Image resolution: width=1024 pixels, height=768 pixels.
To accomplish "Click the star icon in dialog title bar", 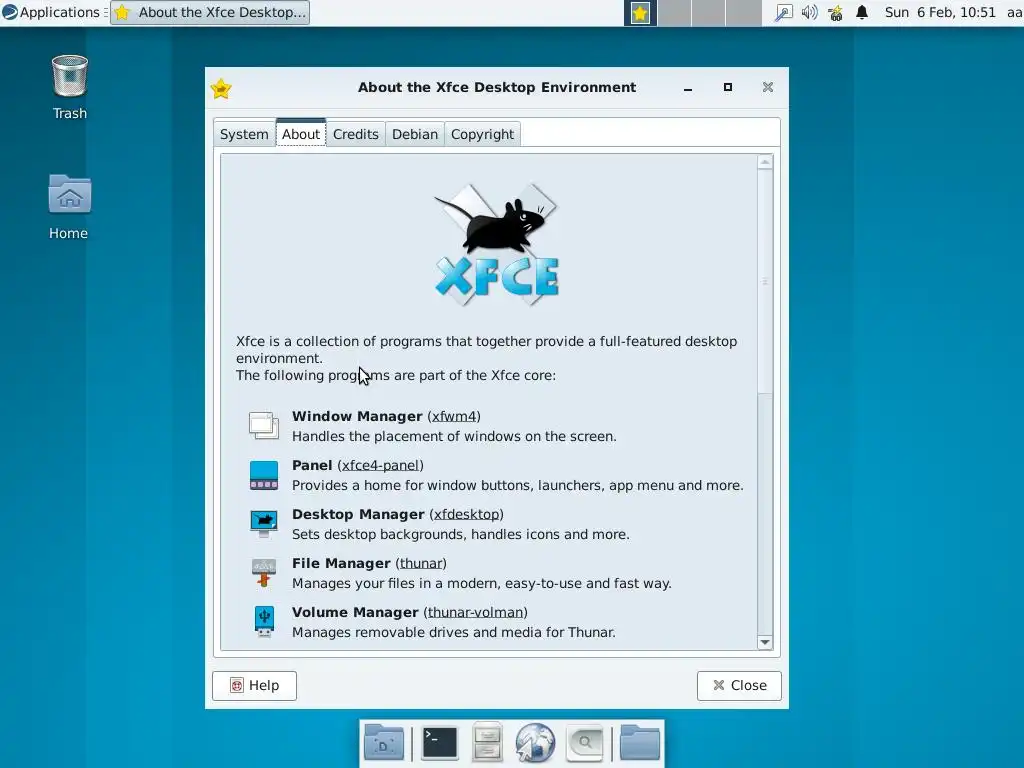I will tap(221, 88).
